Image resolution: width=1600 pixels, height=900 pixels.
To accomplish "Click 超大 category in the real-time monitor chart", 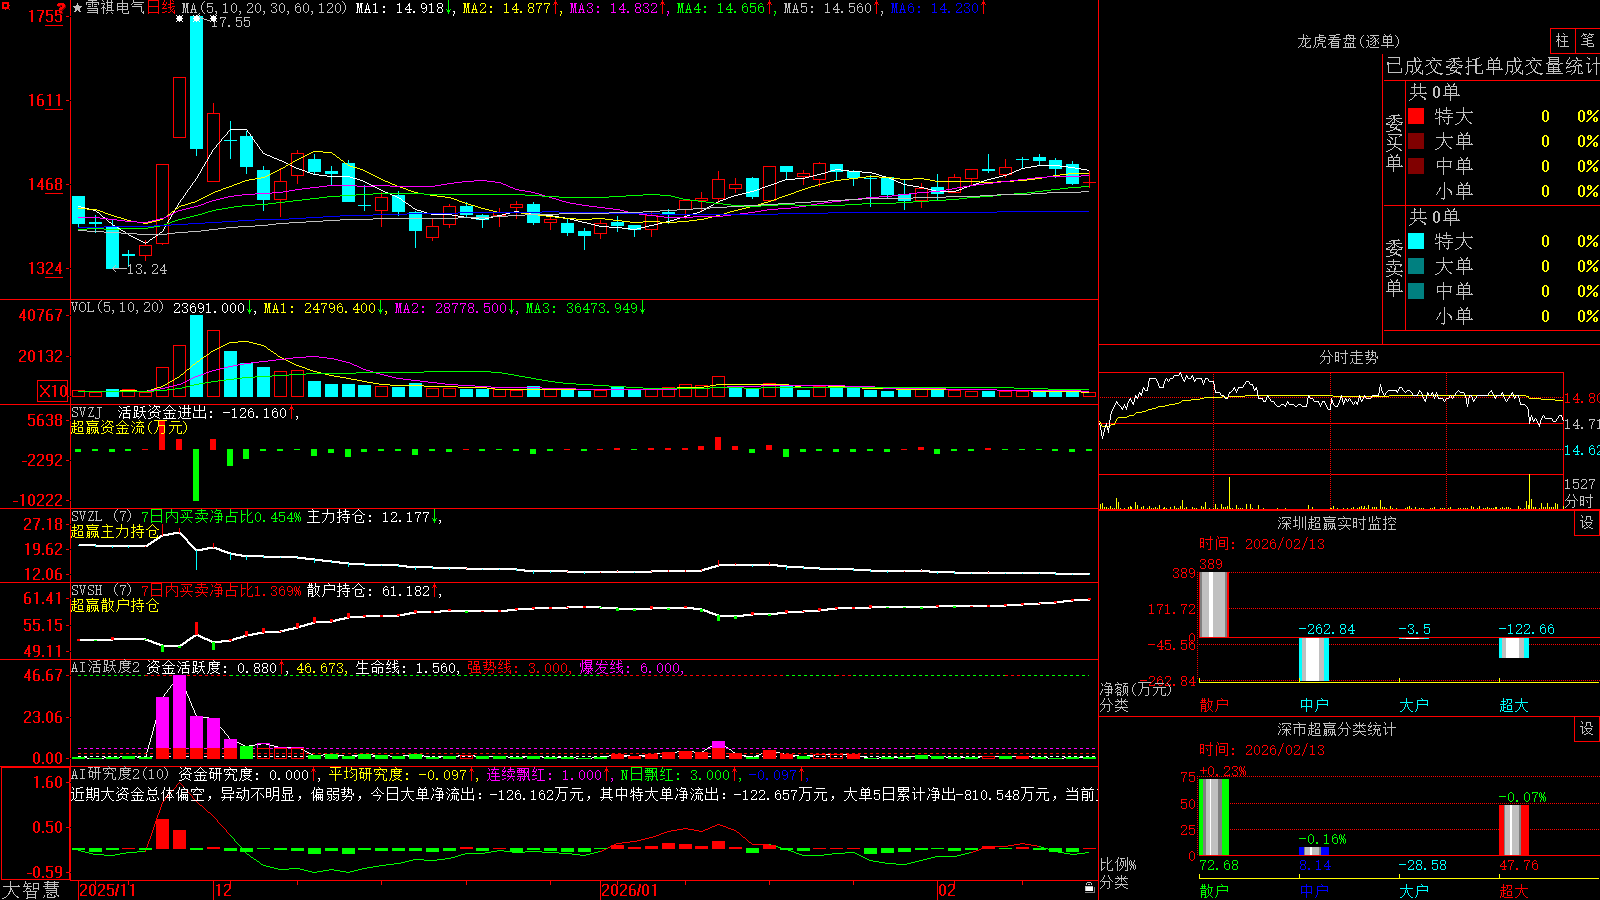I will click(1514, 705).
